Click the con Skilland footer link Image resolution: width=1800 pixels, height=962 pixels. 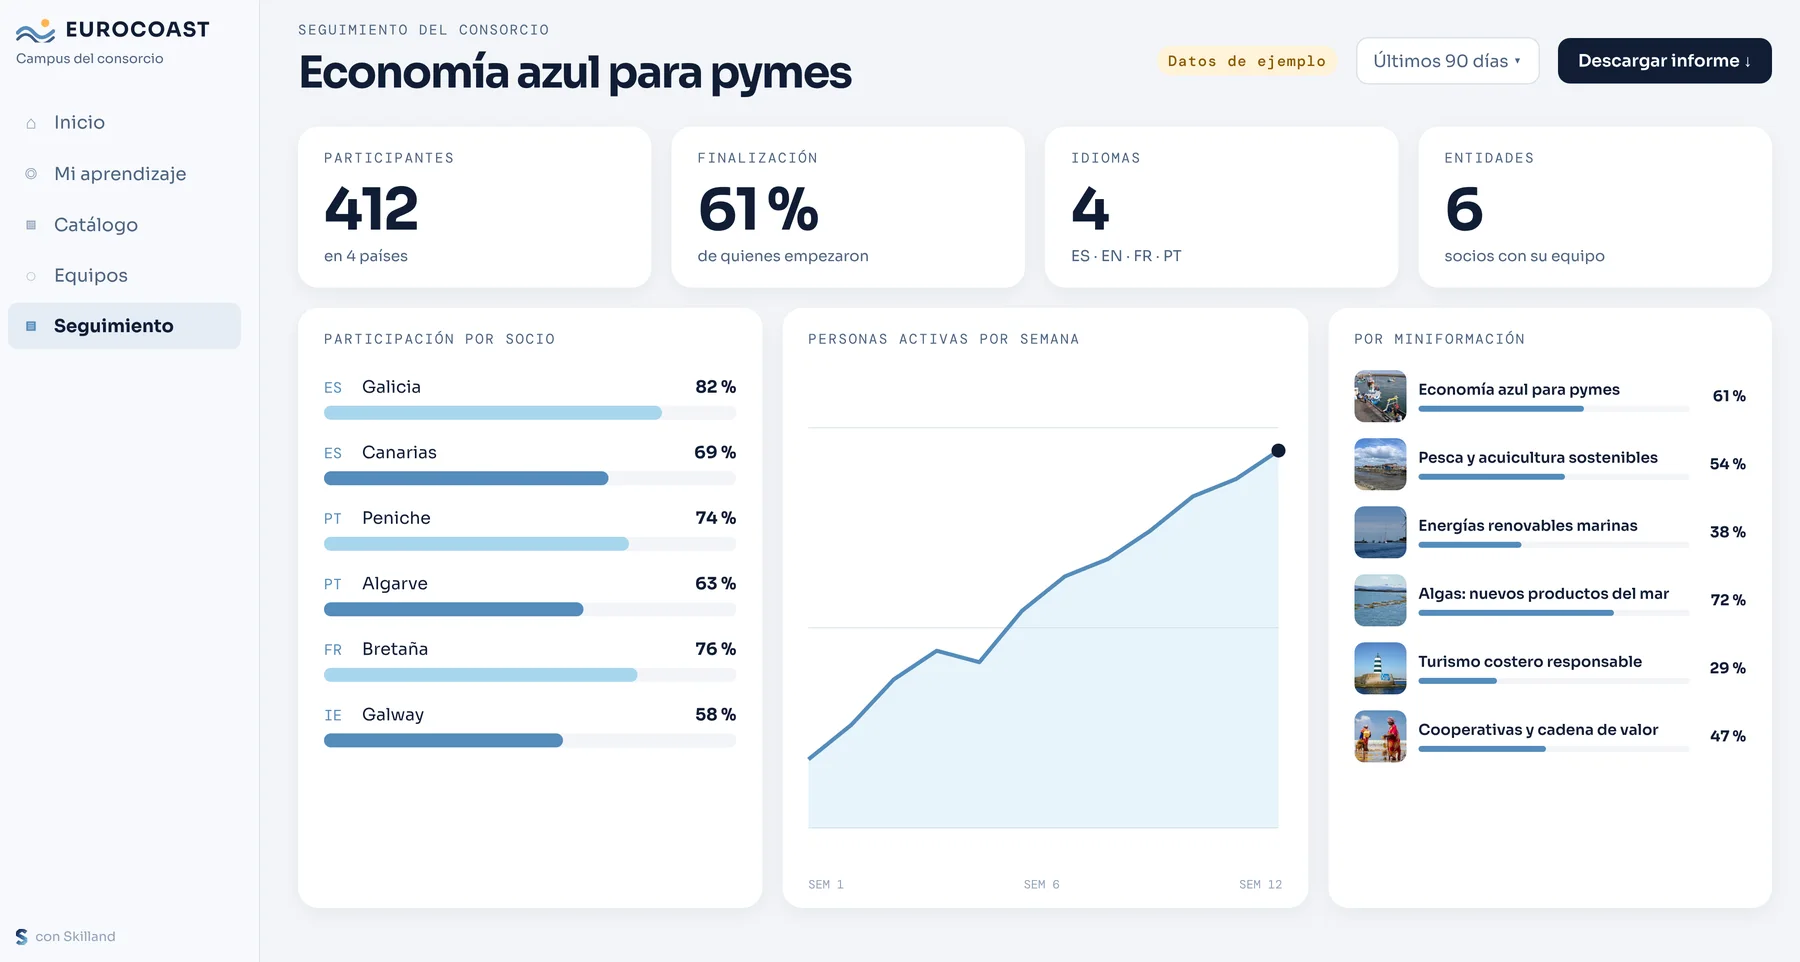pyautogui.click(x=66, y=937)
